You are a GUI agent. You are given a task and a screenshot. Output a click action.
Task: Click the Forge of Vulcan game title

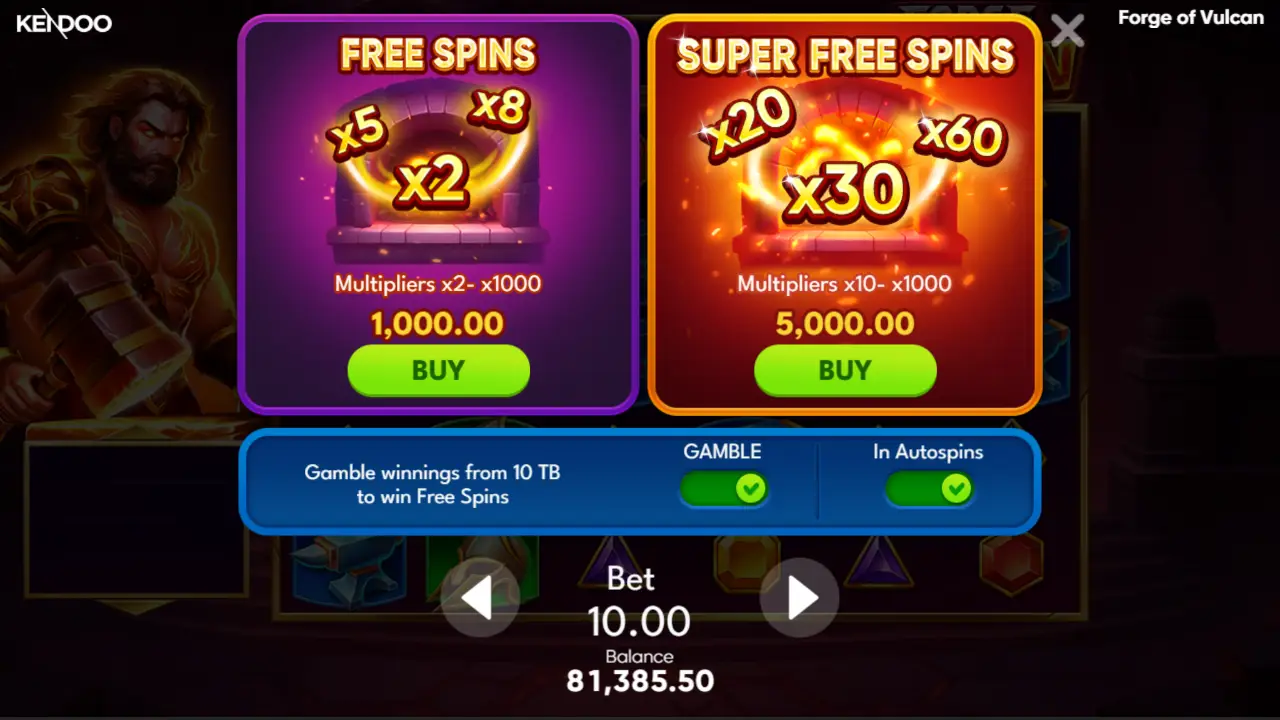(1191, 18)
